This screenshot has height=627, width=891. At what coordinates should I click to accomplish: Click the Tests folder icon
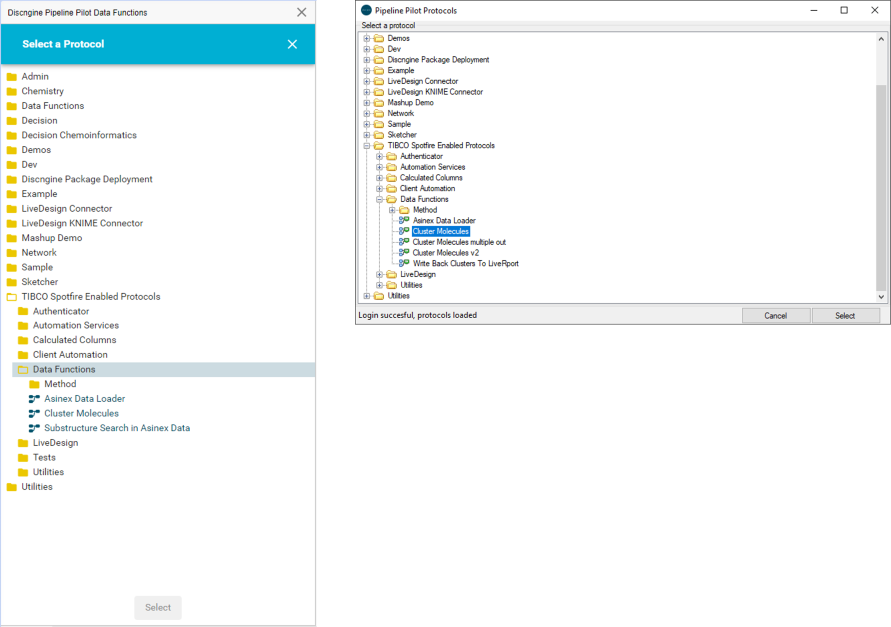click(23, 458)
